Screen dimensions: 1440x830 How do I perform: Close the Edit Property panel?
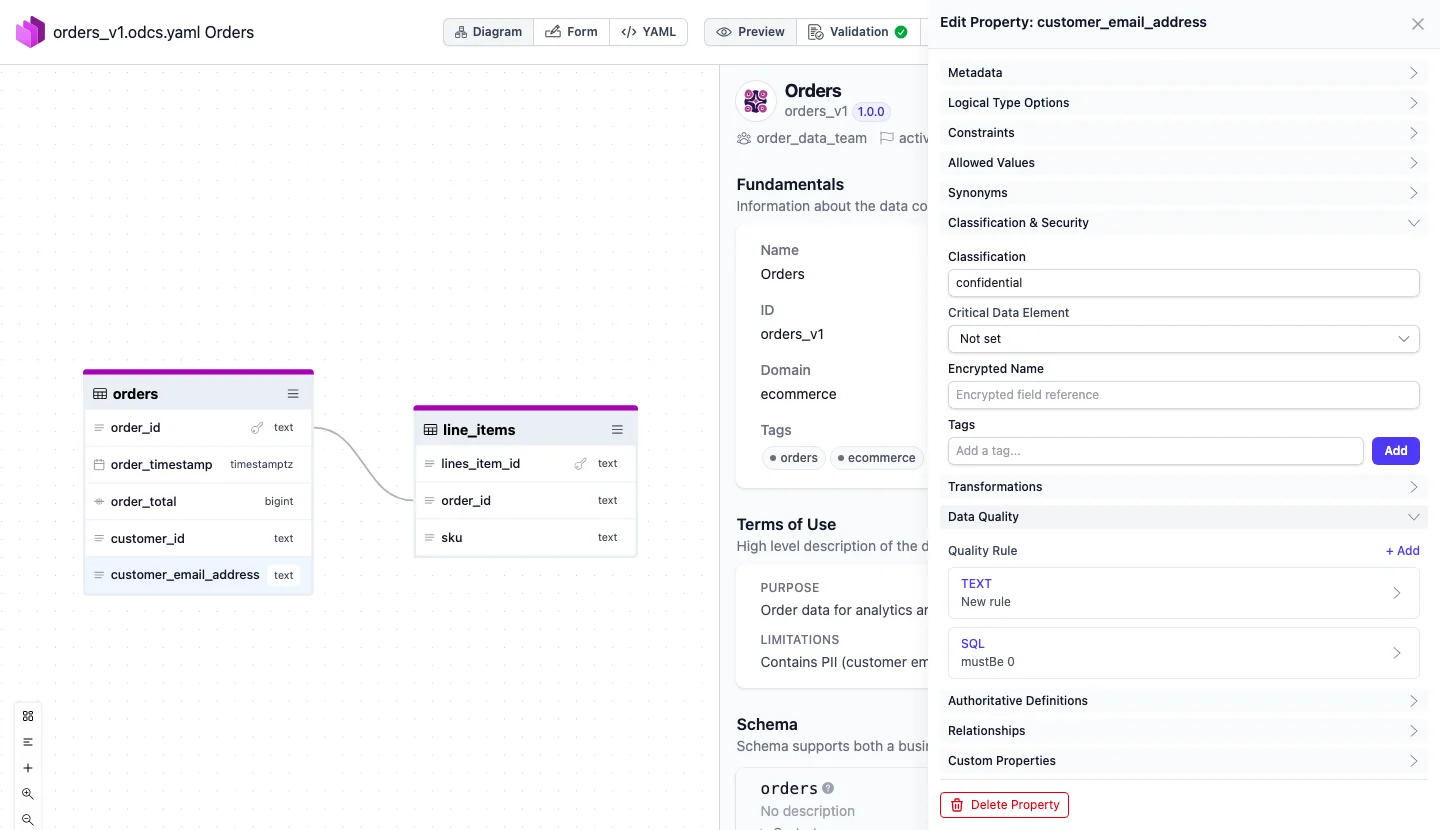click(x=1418, y=24)
